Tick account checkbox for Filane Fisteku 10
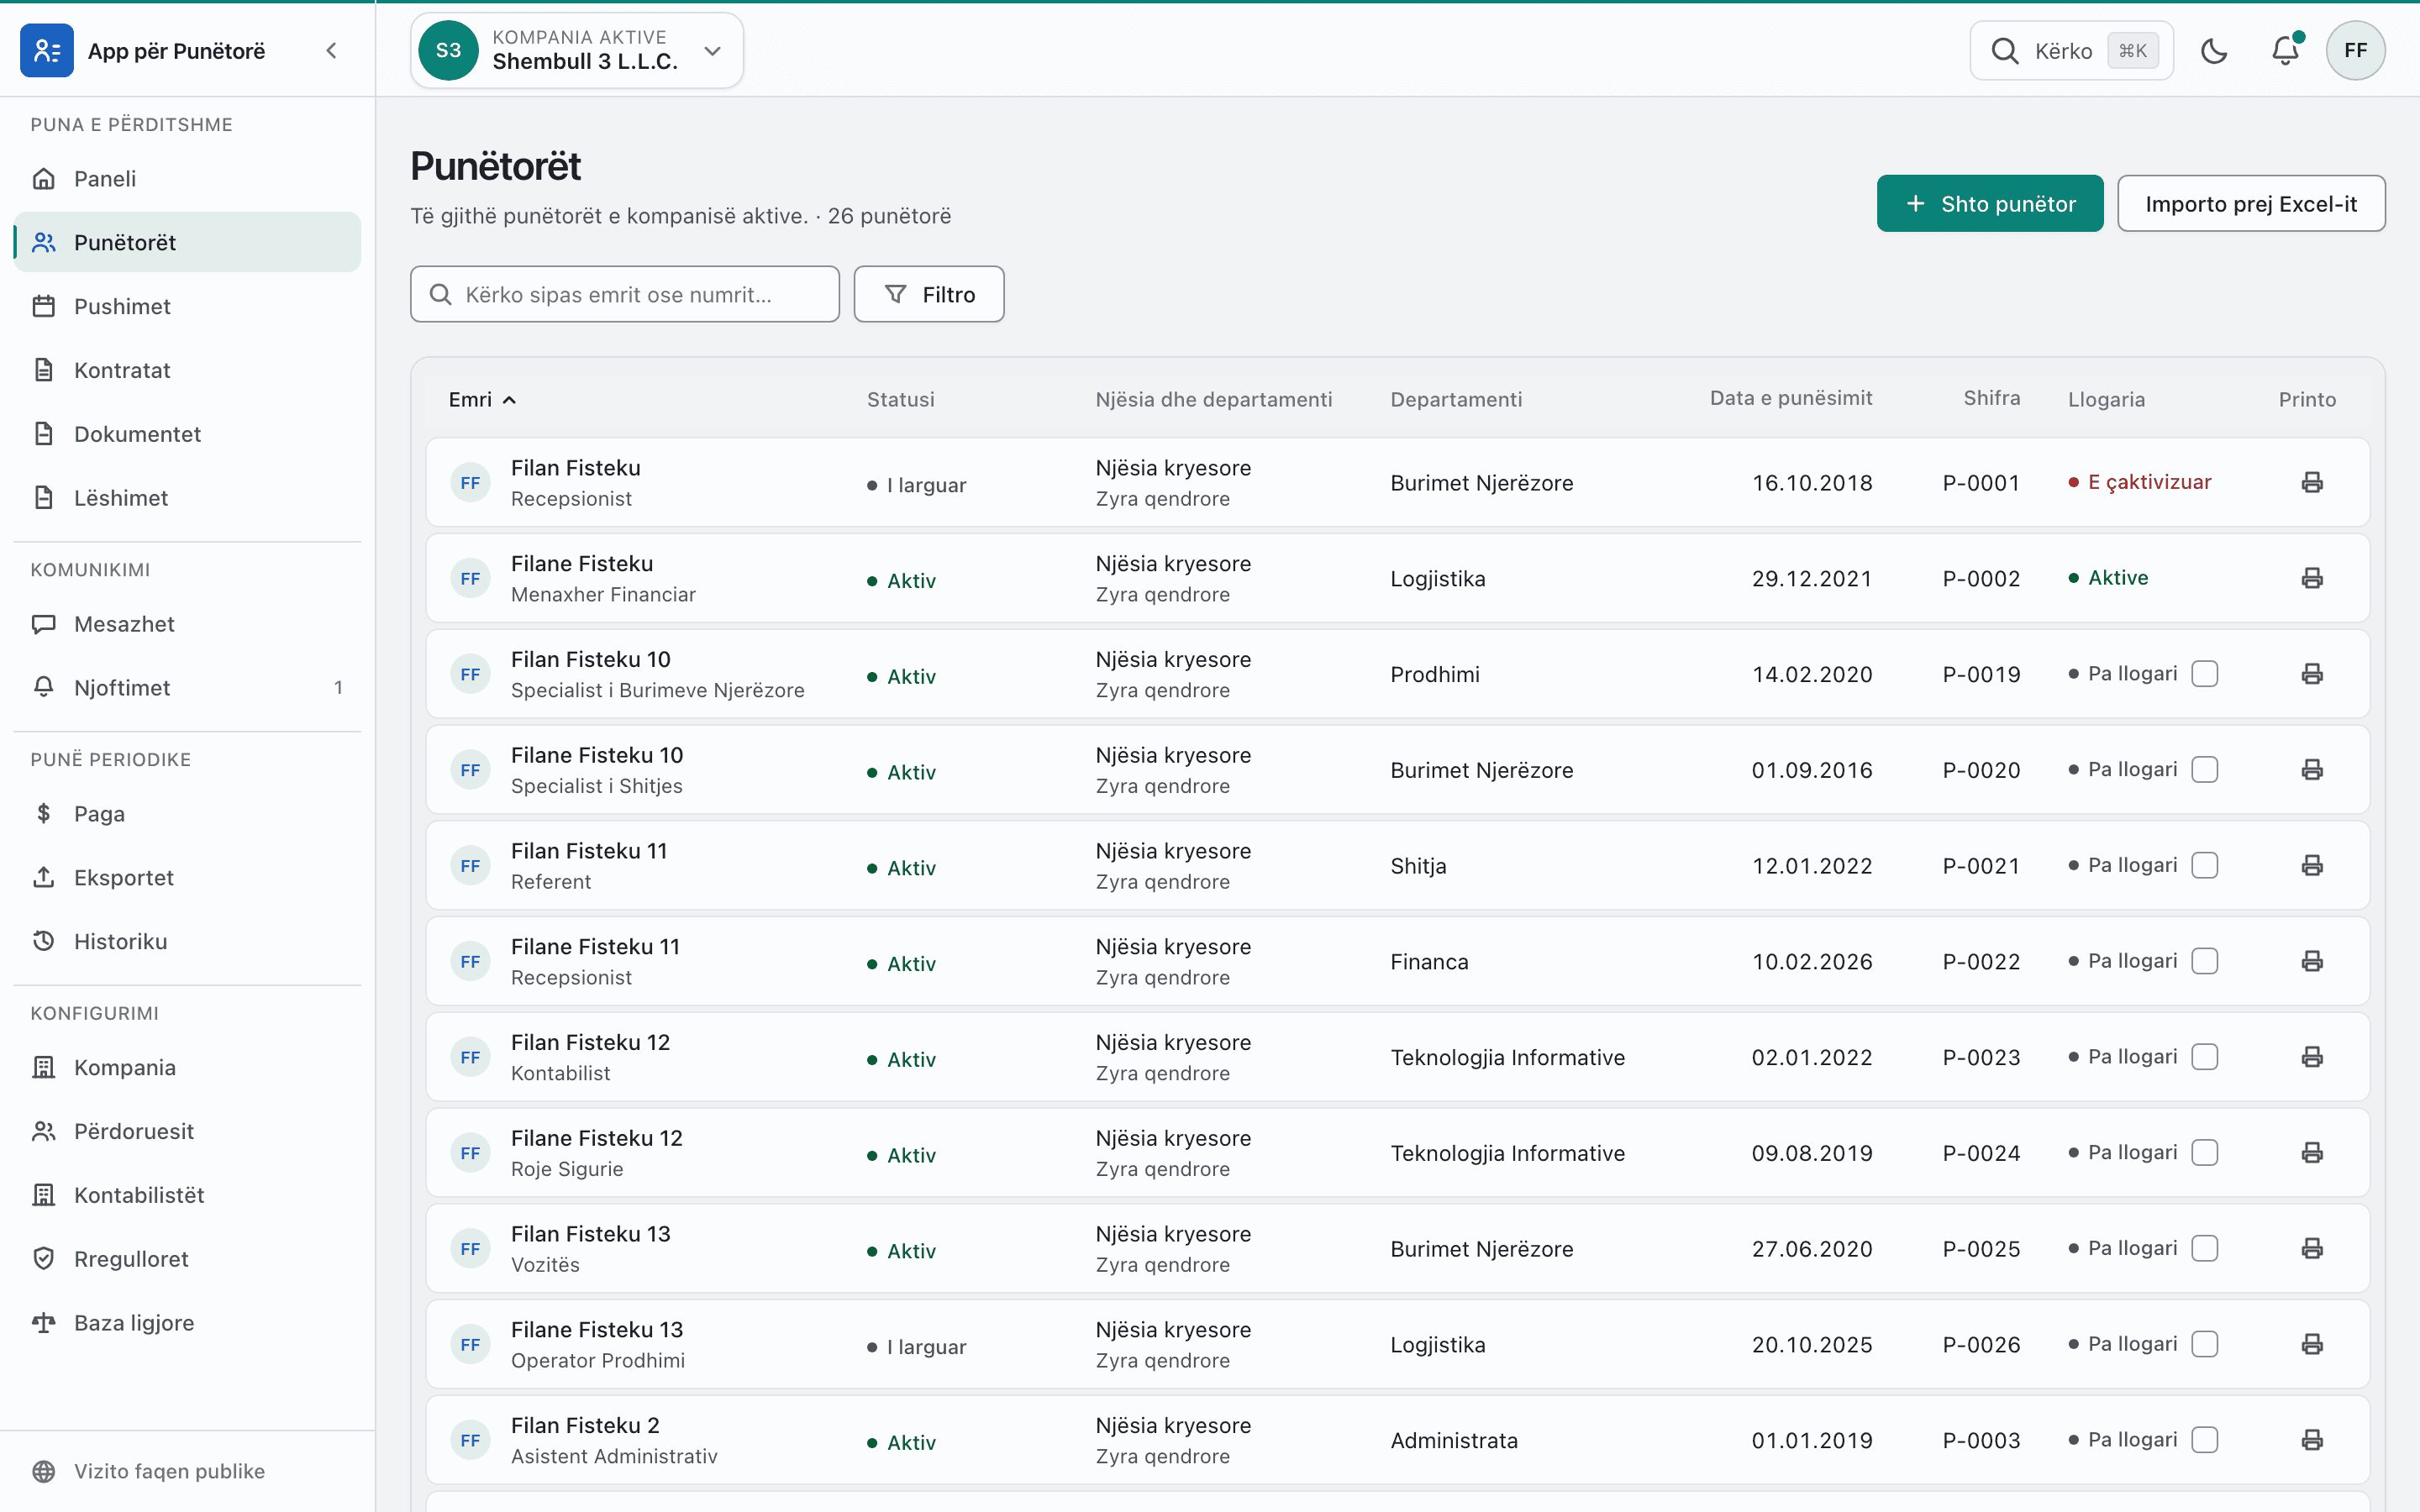Screen dimensions: 2420x1512 2205,770
